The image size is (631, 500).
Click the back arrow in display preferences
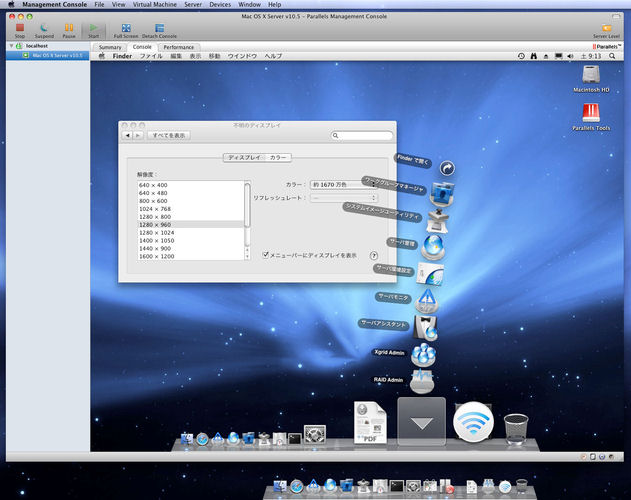128,135
